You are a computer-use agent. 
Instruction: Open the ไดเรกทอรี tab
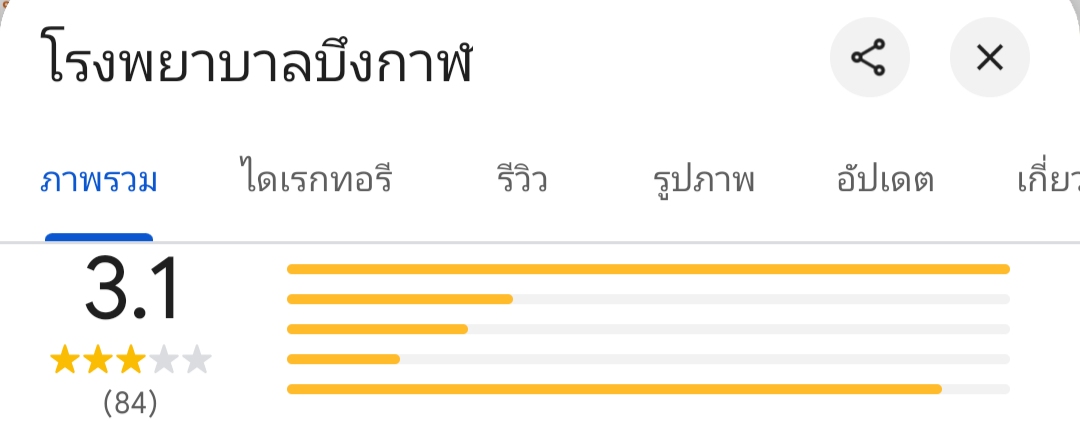coord(316,182)
